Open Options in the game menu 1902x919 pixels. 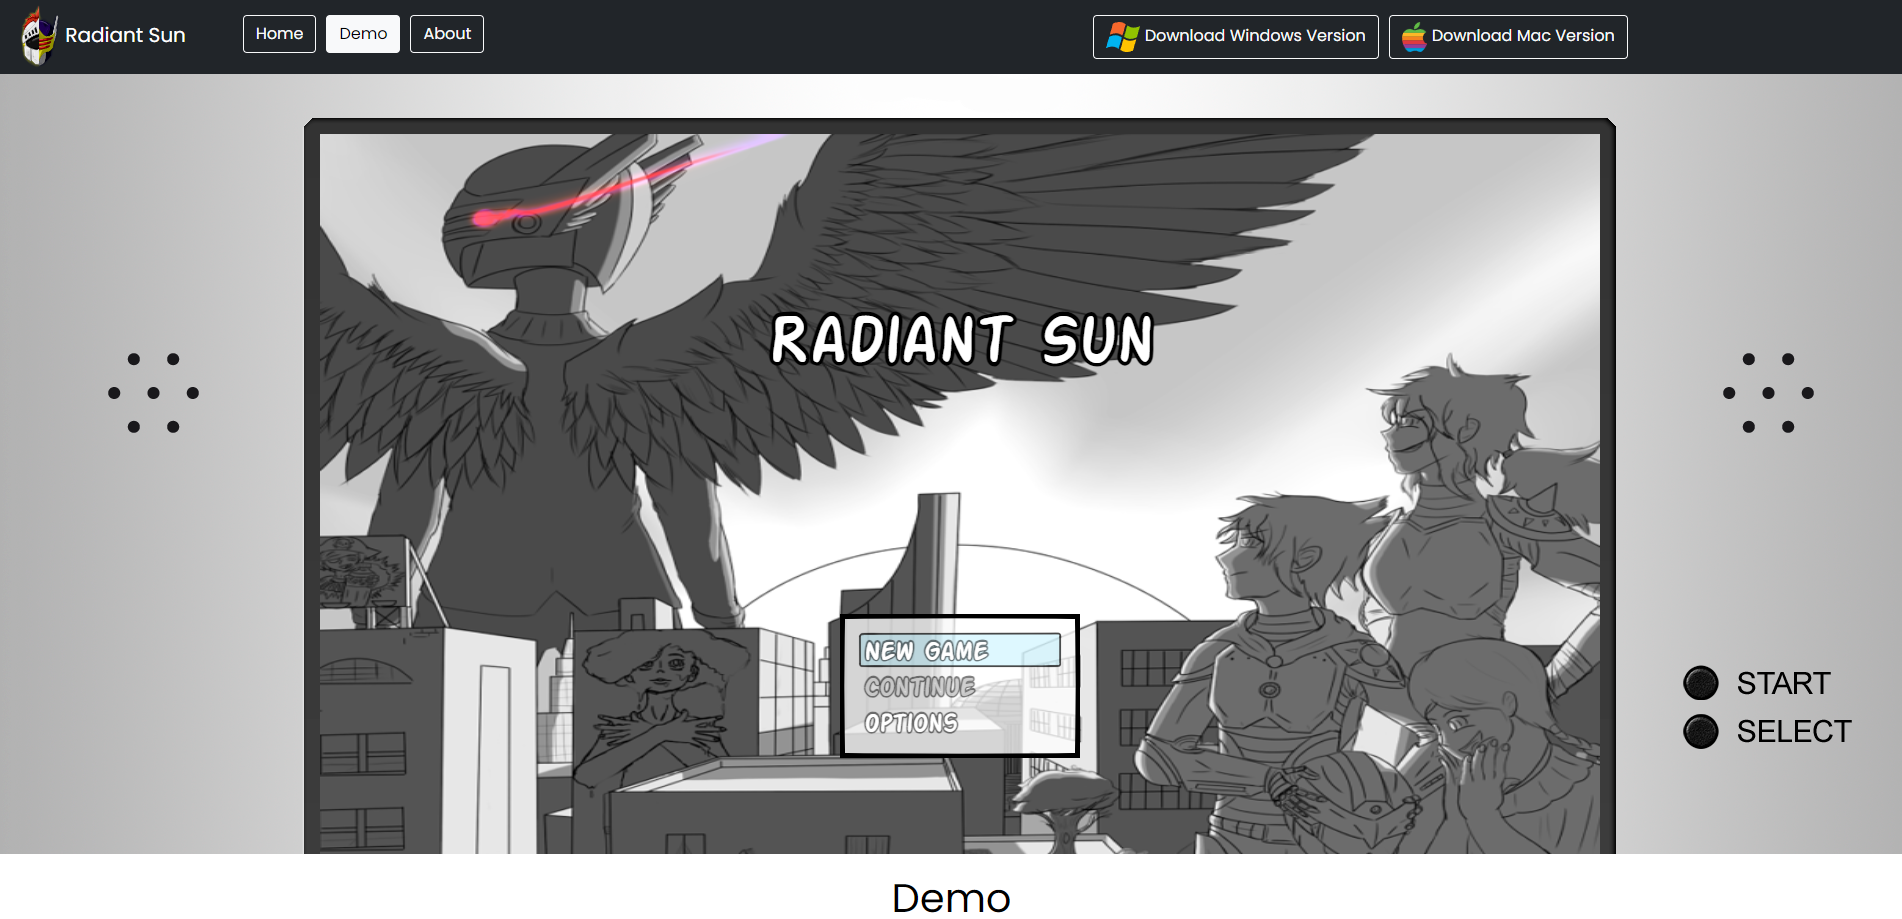click(x=911, y=723)
